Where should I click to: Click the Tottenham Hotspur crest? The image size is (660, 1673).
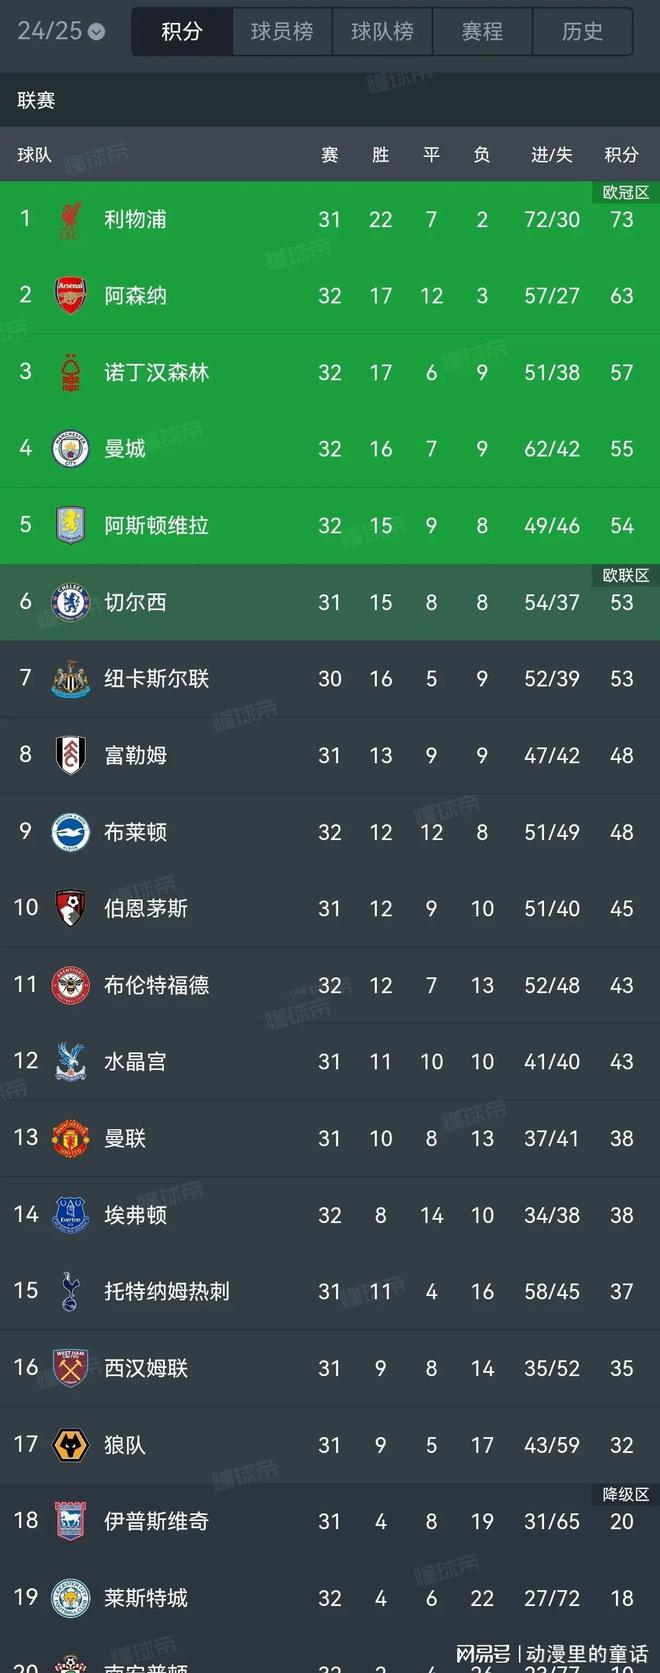pyautogui.click(x=70, y=1291)
